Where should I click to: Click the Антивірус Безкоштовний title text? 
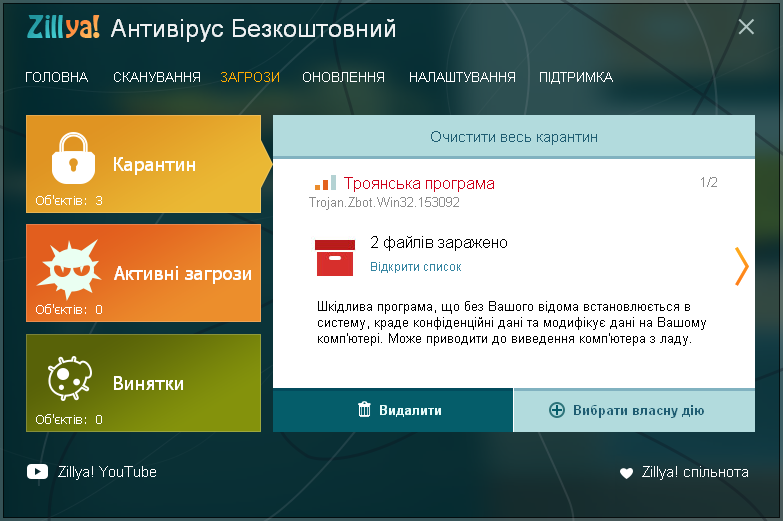click(x=254, y=28)
